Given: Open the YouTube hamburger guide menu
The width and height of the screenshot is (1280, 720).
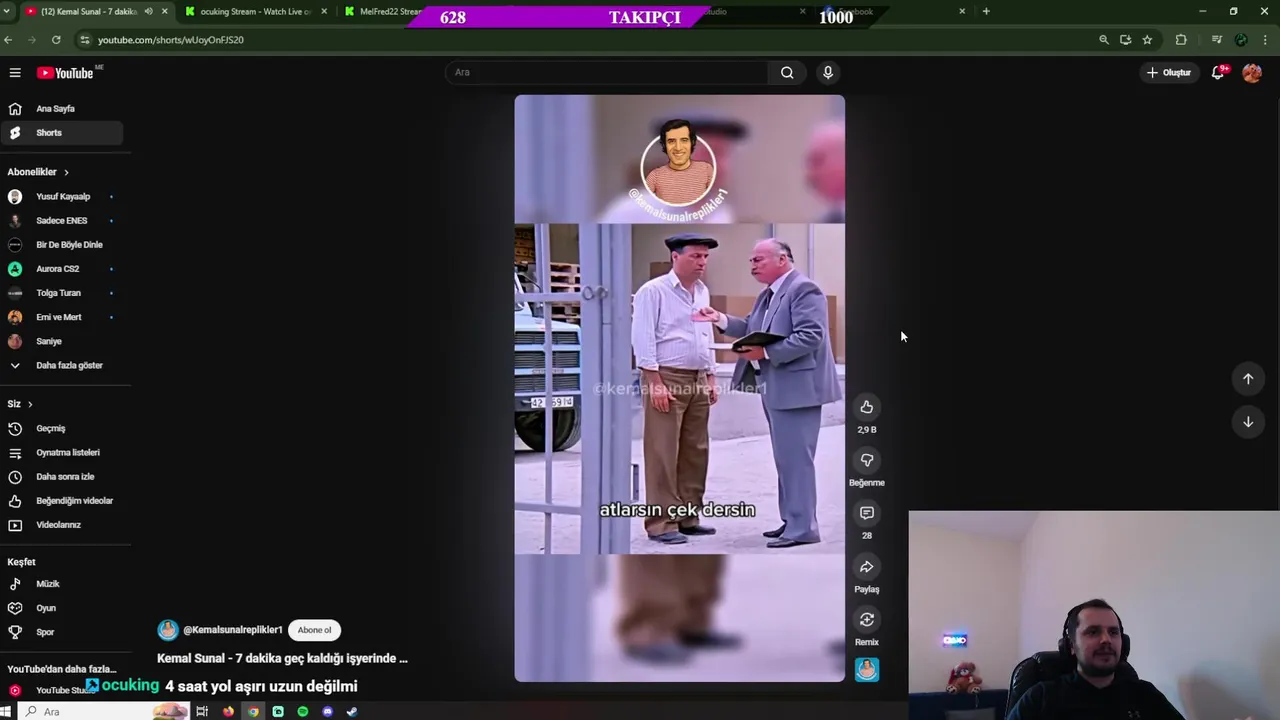Looking at the screenshot, I should click(15, 73).
